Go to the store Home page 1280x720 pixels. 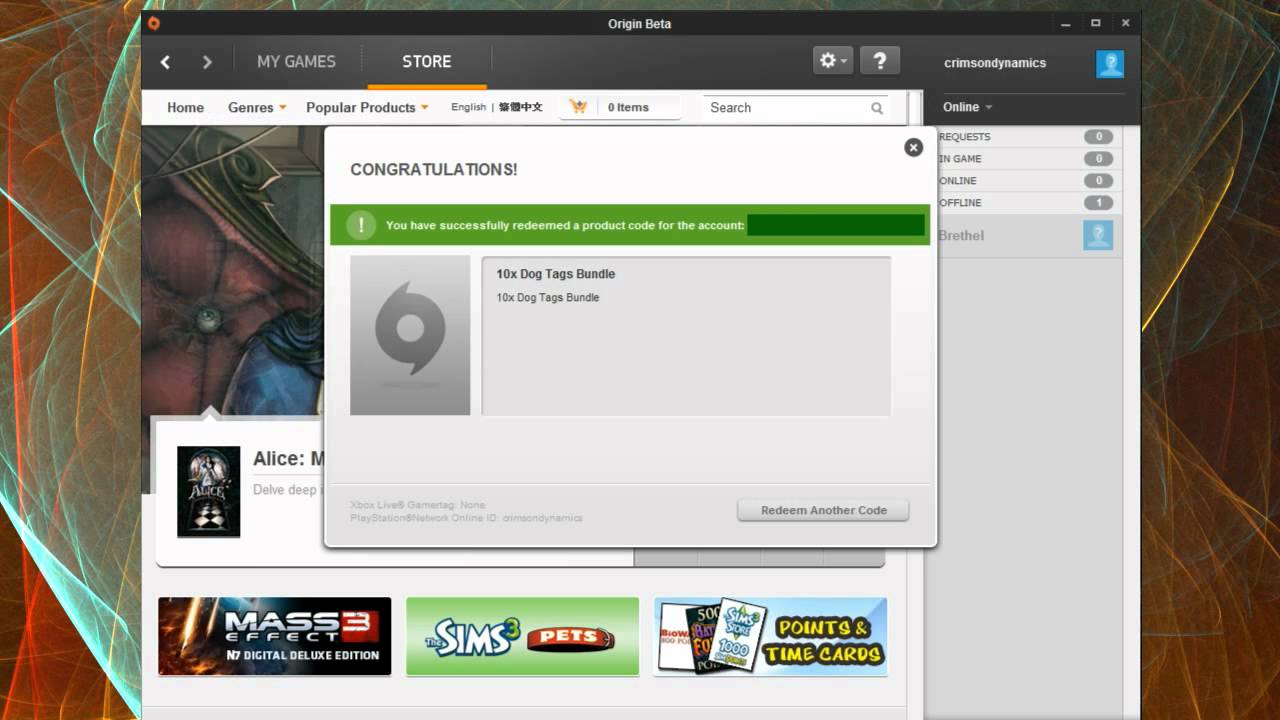[185, 107]
